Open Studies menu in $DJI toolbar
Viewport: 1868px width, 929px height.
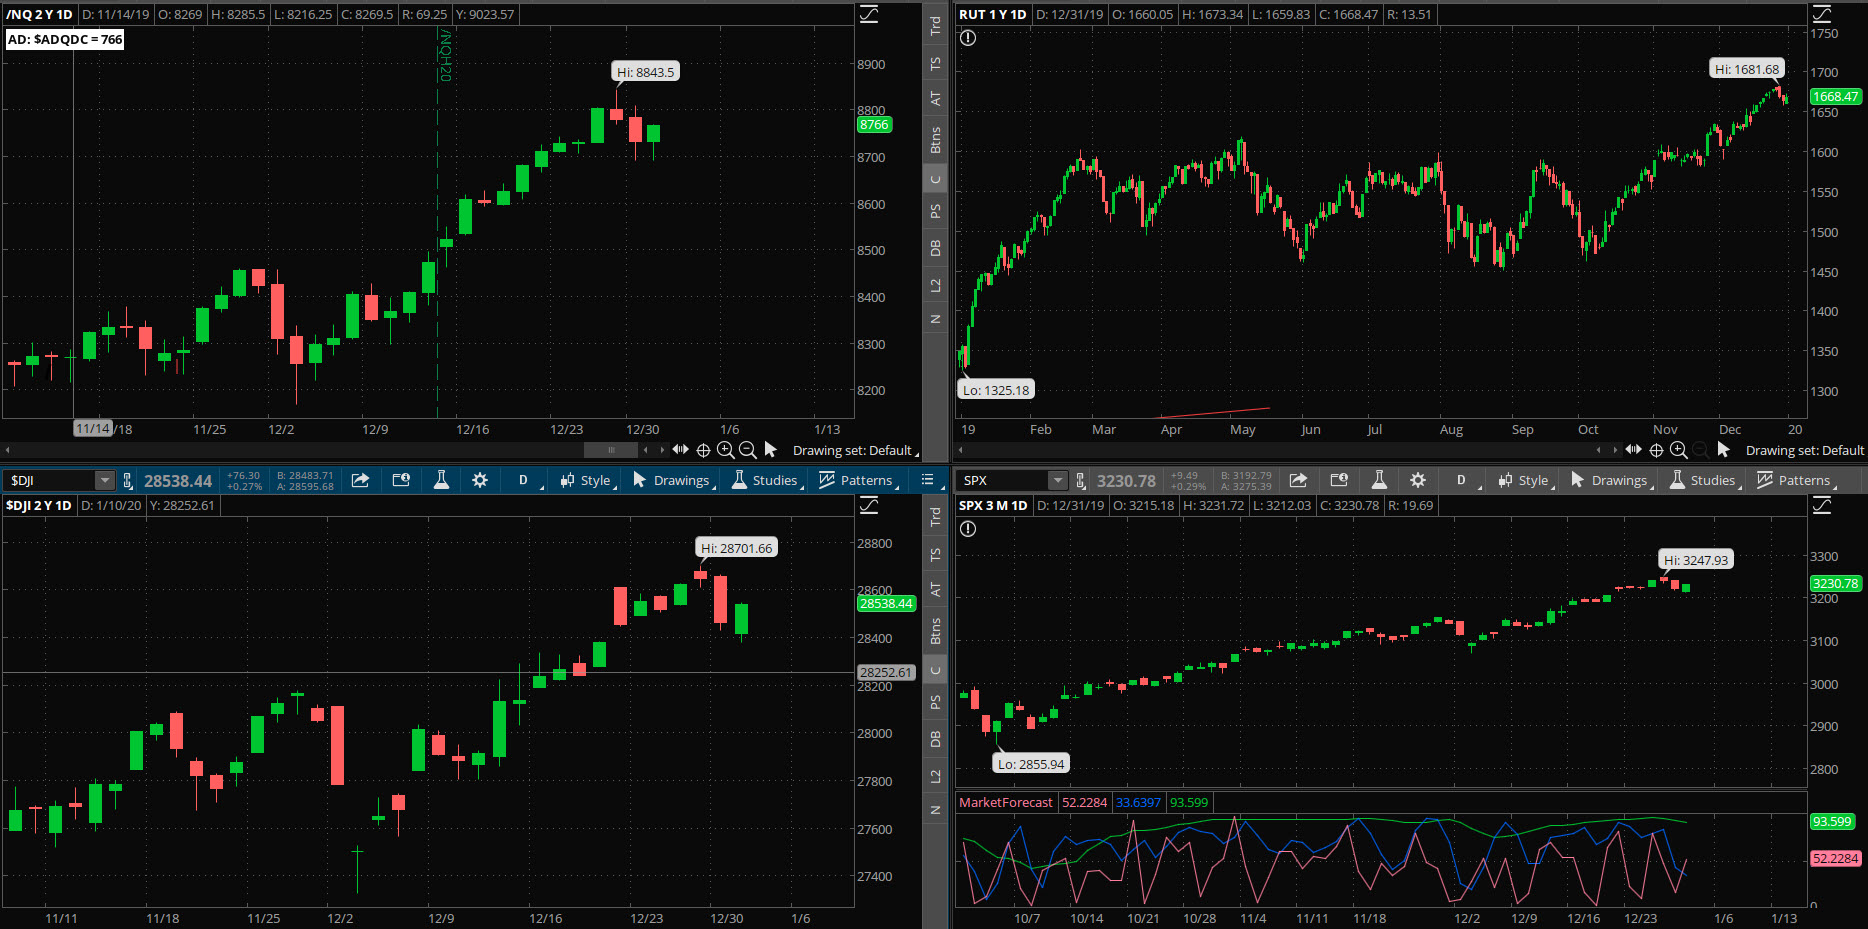767,480
